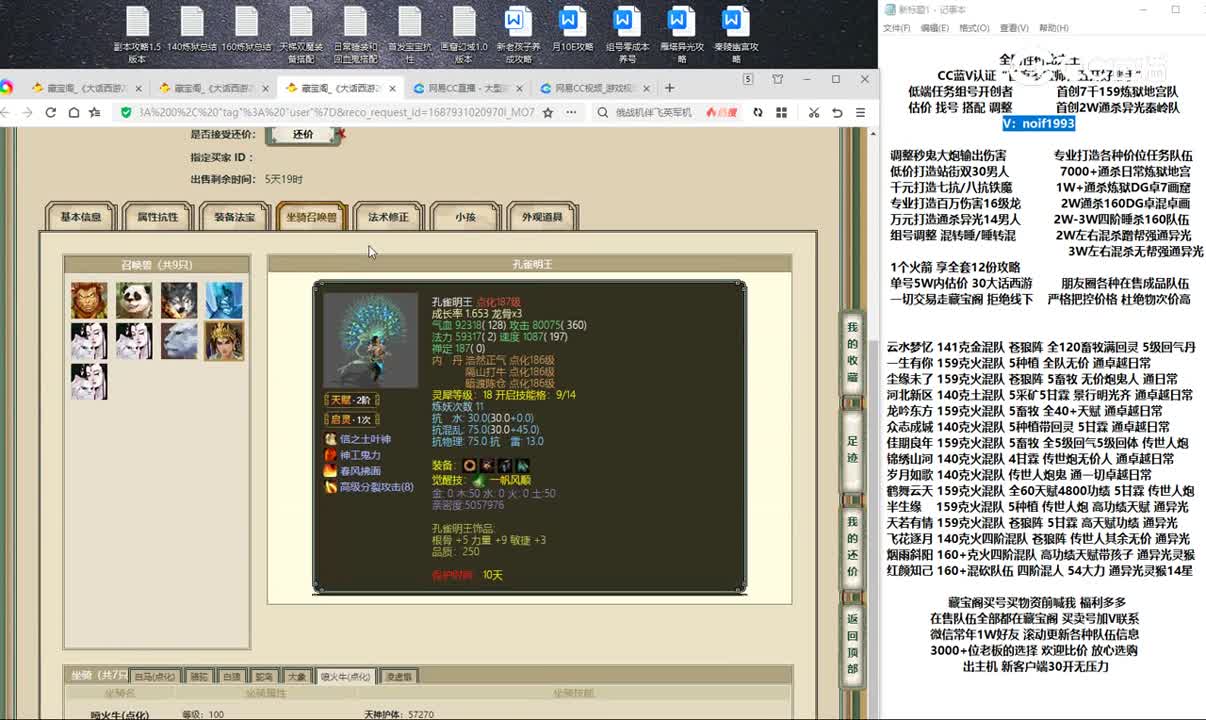Select the crowned 孔雀明王 summon portrait
This screenshot has height=720, width=1206.
point(224,341)
